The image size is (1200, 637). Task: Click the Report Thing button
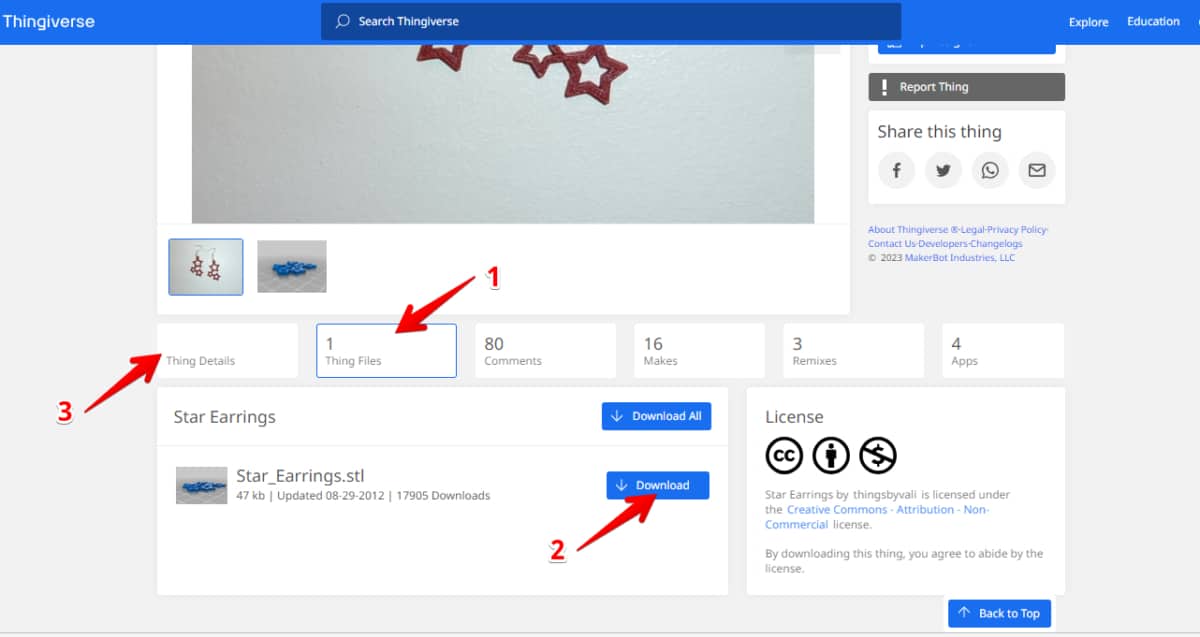(x=966, y=87)
